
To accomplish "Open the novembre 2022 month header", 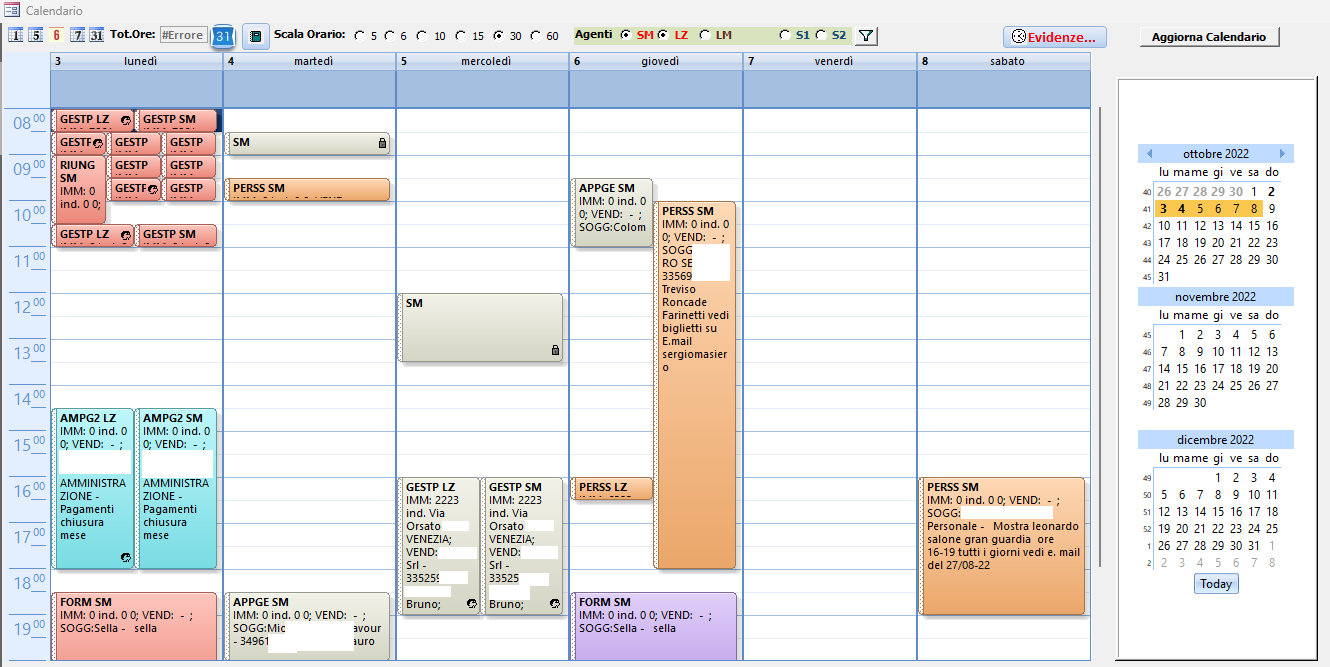I will tap(1215, 297).
